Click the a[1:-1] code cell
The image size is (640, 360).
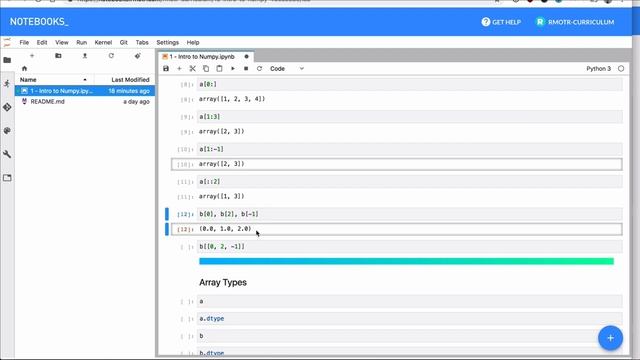409,149
